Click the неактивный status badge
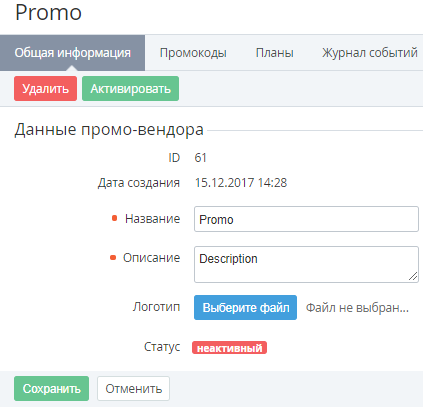 pyautogui.click(x=229, y=348)
